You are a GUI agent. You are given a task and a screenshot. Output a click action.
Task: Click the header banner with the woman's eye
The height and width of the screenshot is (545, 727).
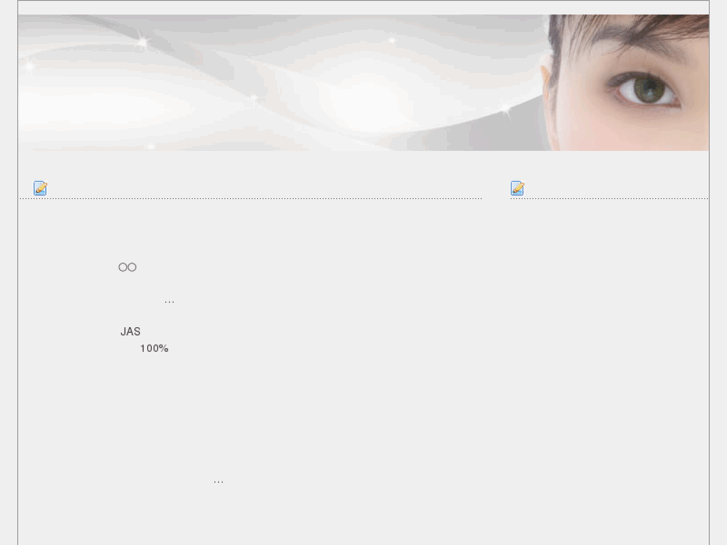(x=364, y=83)
